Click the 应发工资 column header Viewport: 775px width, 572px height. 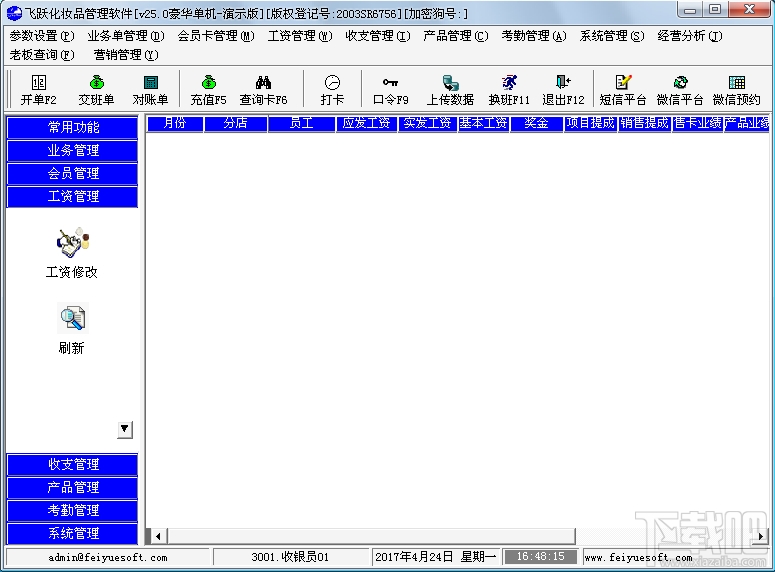tap(366, 123)
